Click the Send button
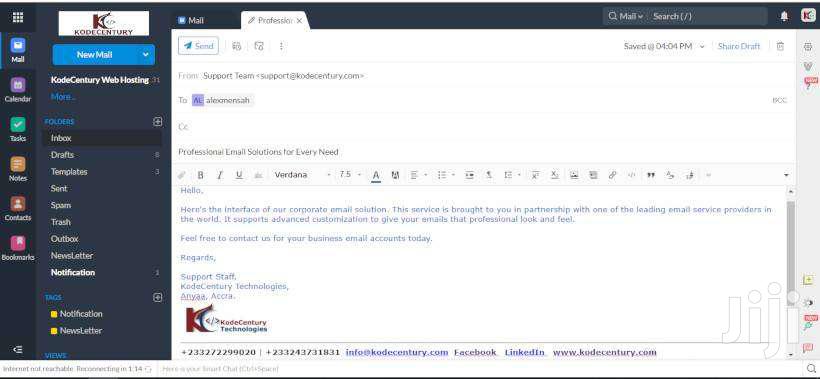 click(x=198, y=45)
